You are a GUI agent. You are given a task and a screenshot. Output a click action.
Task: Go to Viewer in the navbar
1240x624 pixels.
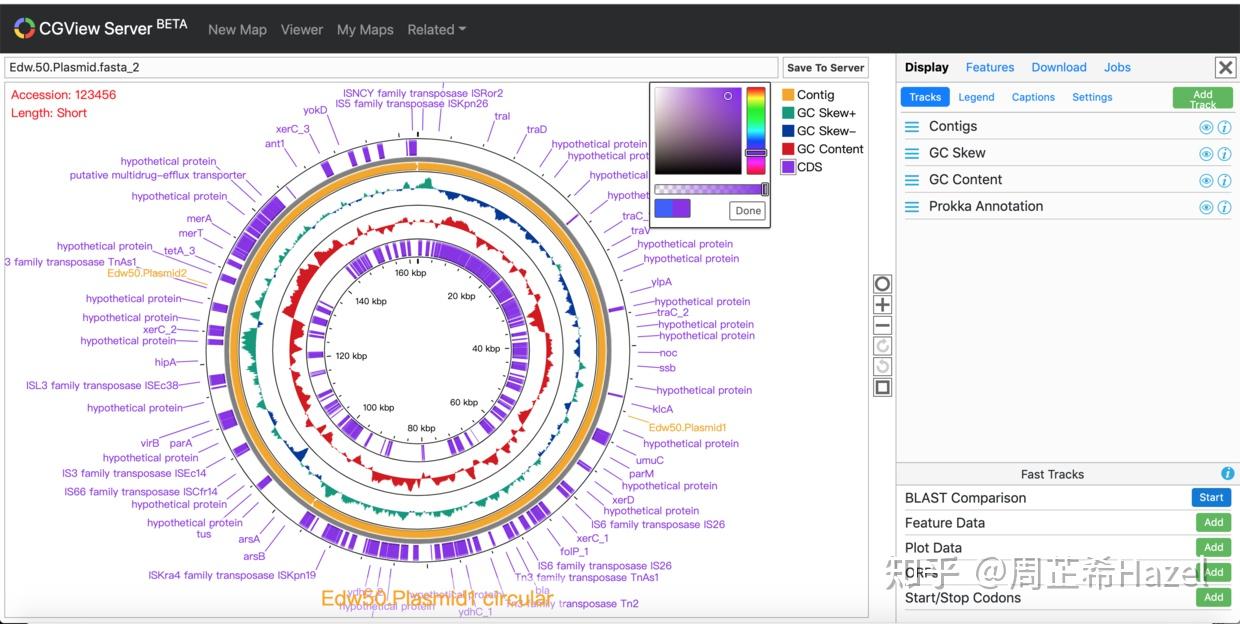click(302, 30)
